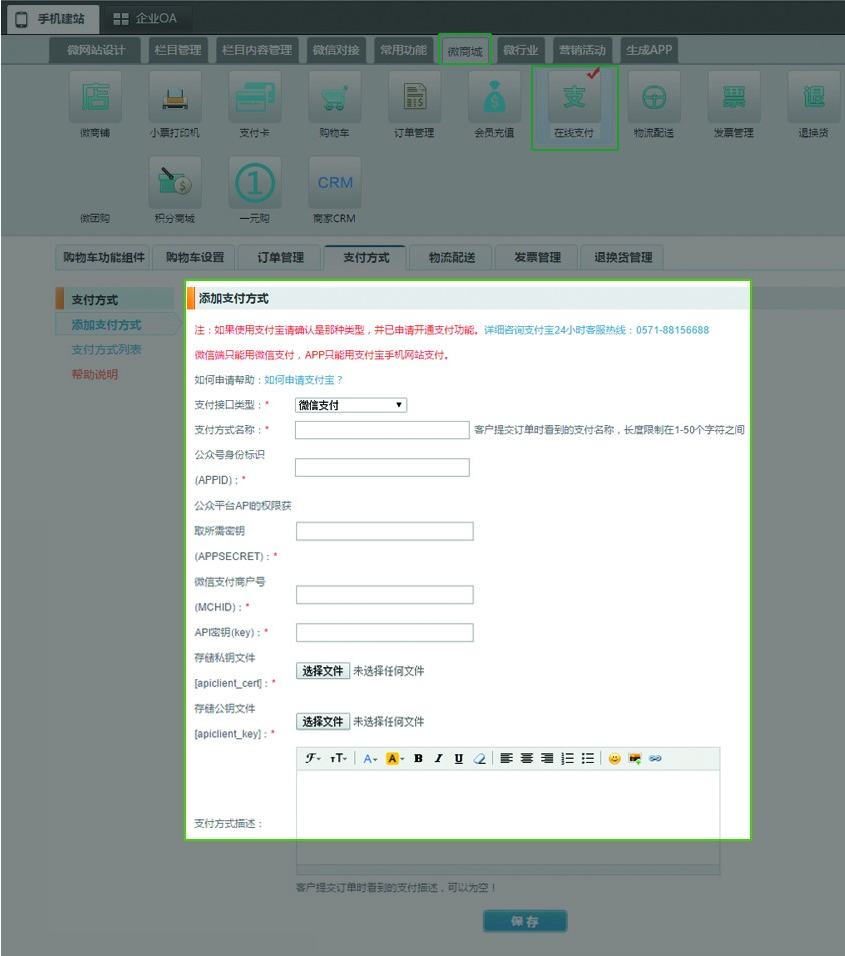Open the font size dropdown in editor
845x956 pixels.
[x=339, y=759]
